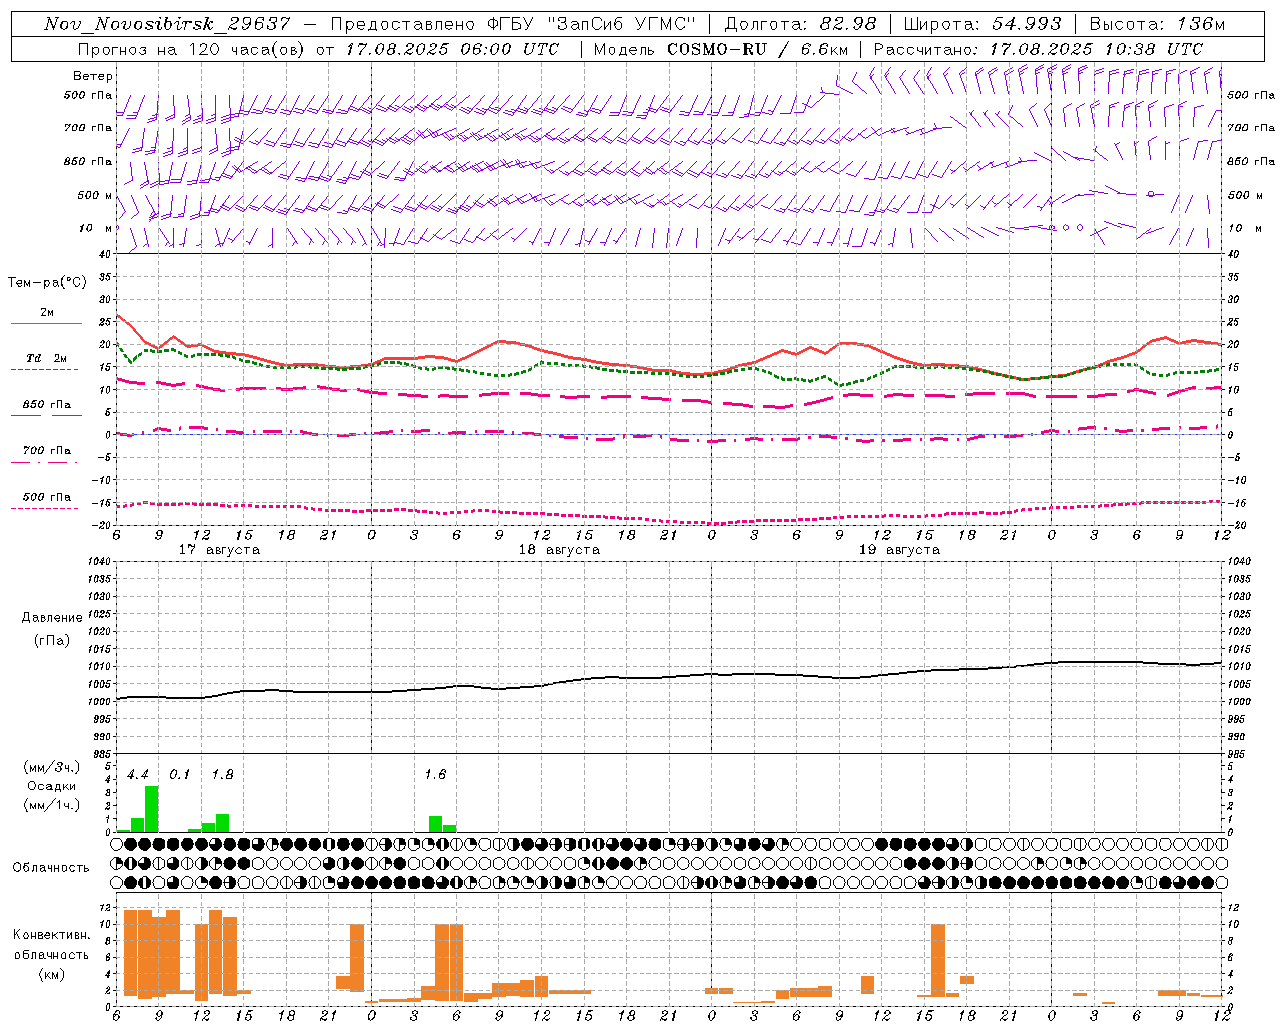Viewport: 1280px width, 1024px height.
Task: Click the 0.1 precipitation total value
Action: pyautogui.click(x=180, y=774)
